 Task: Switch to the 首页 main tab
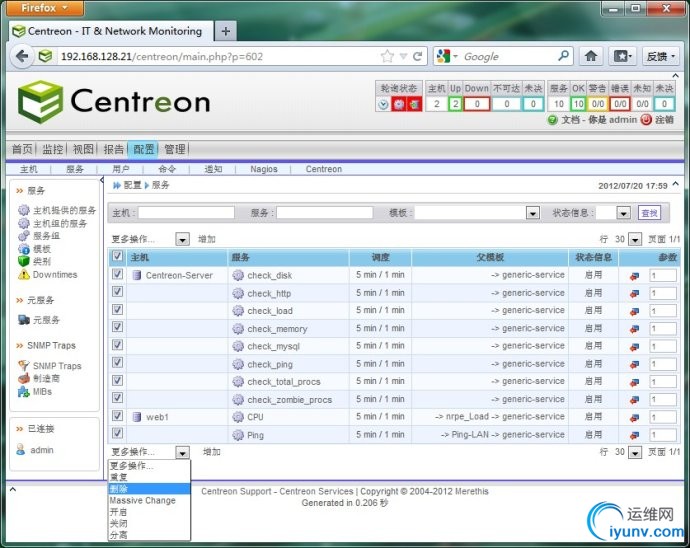[22, 149]
